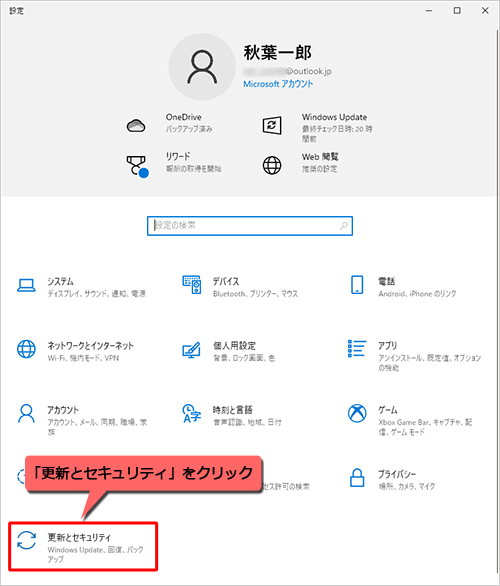500x586 pixels.
Task: Open デバイス keyboard and speaker icon
Action: [x=192, y=285]
